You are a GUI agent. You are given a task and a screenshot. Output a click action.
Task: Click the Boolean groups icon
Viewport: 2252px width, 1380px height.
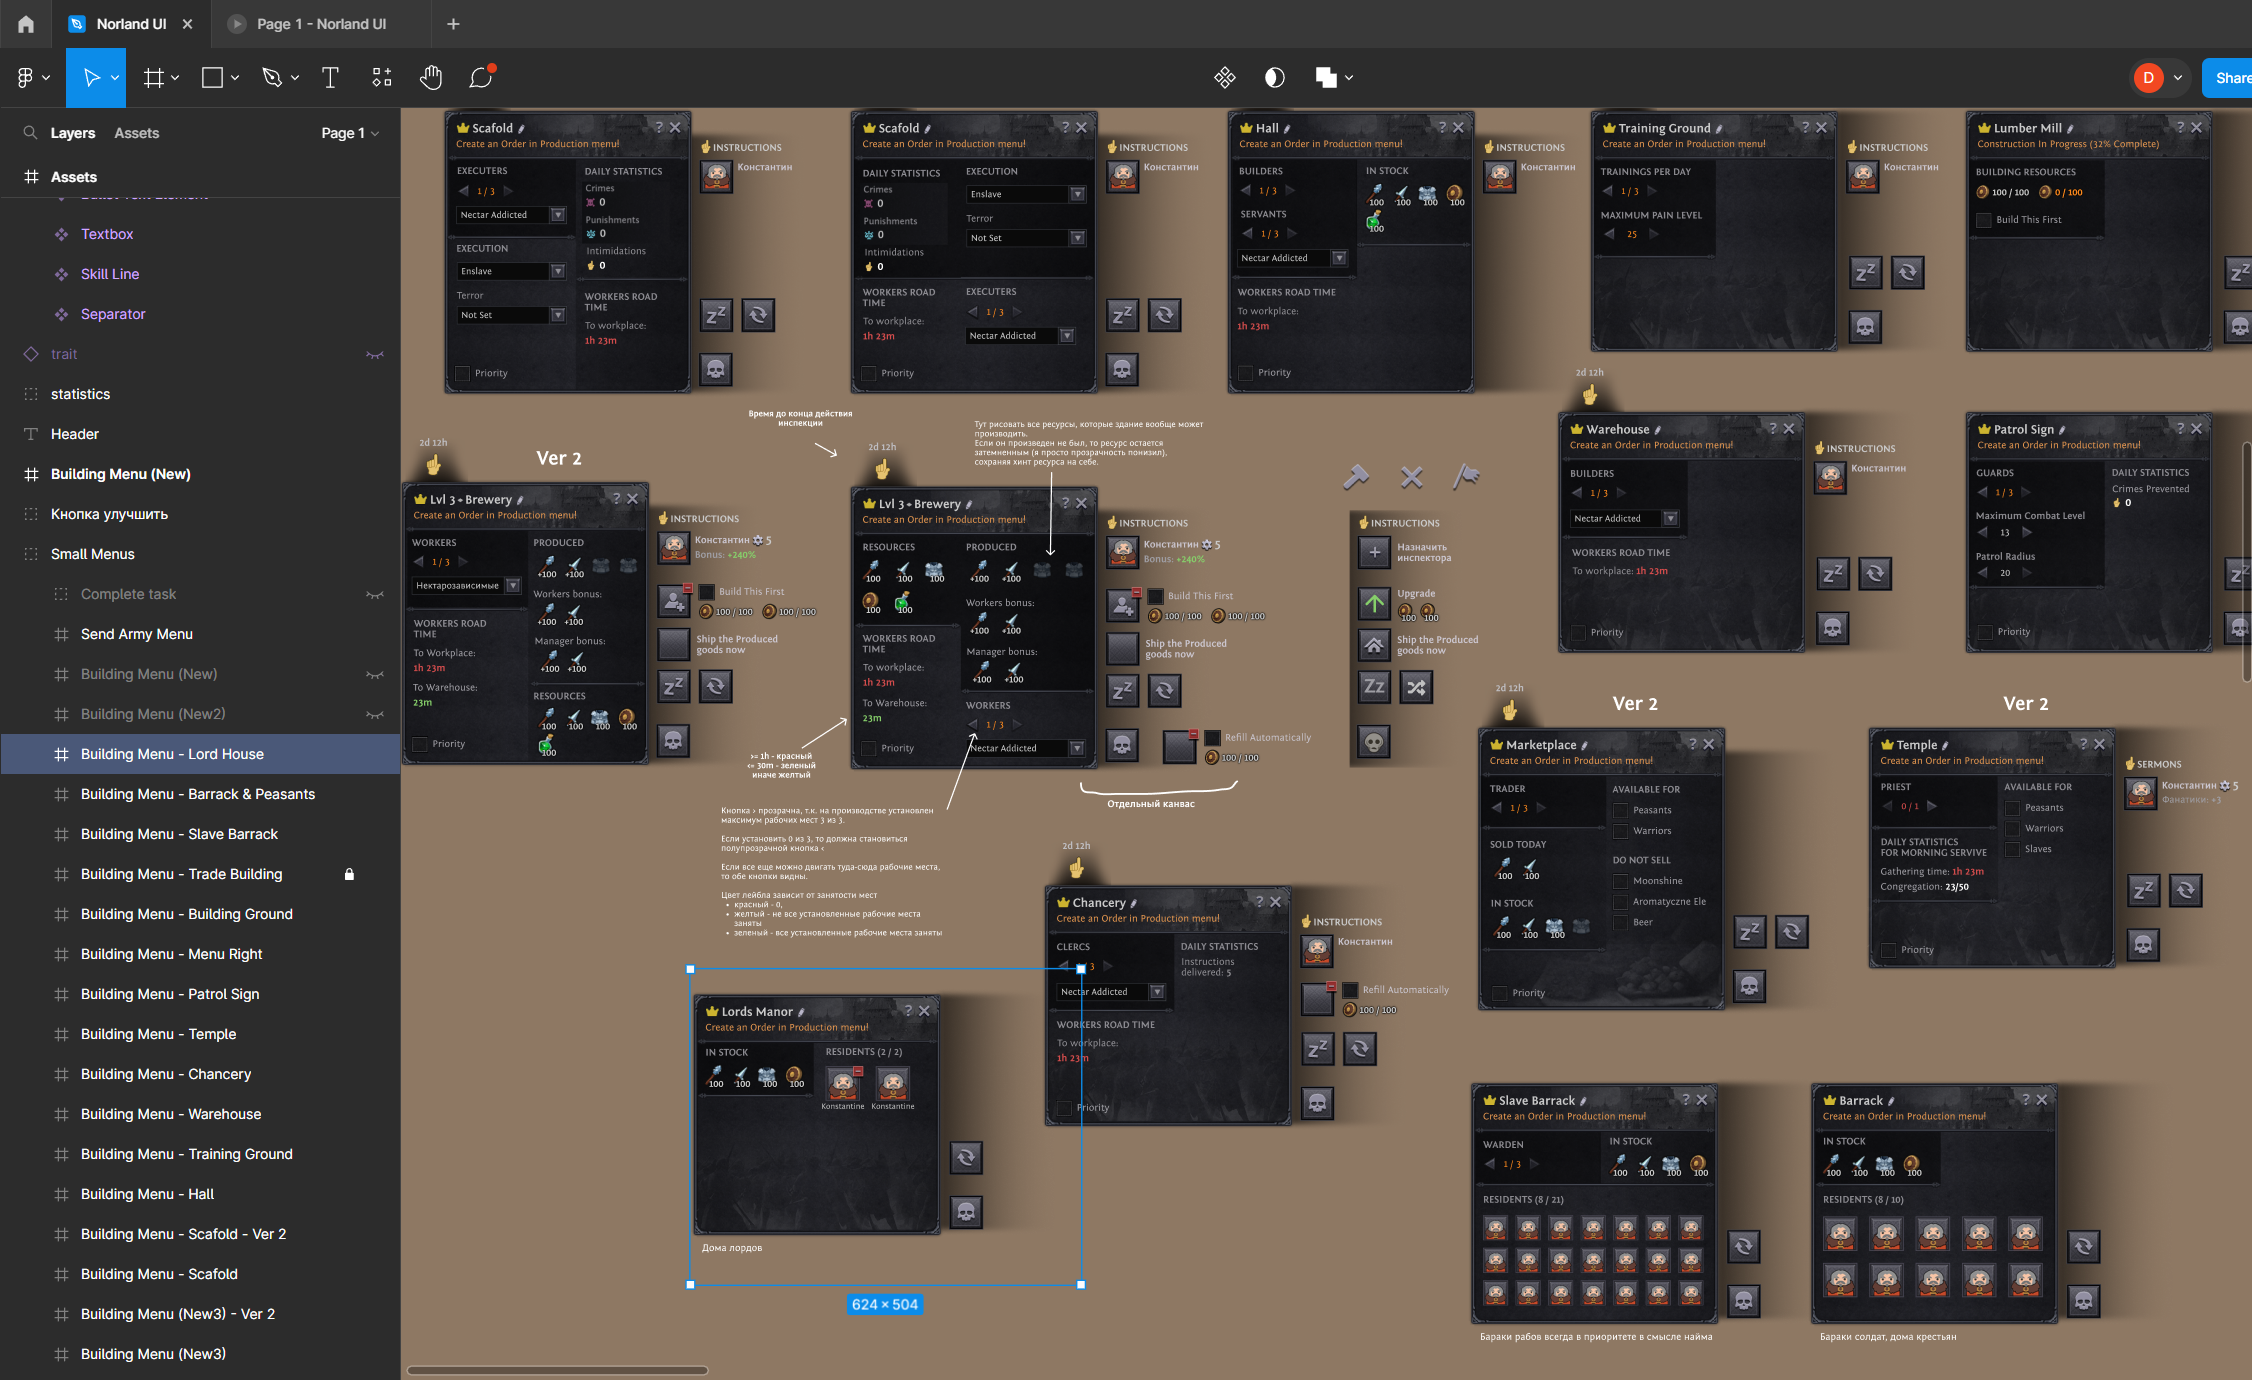(1326, 78)
